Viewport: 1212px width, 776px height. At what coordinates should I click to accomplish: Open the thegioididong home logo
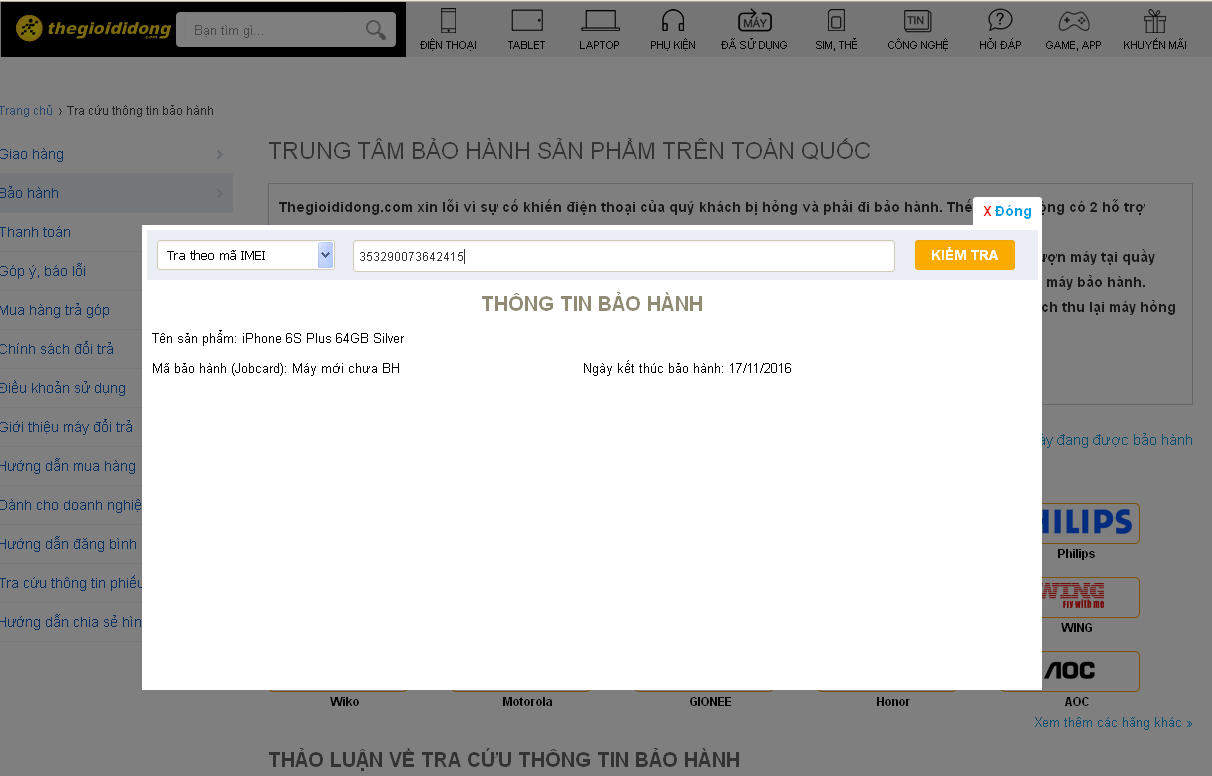pos(93,29)
